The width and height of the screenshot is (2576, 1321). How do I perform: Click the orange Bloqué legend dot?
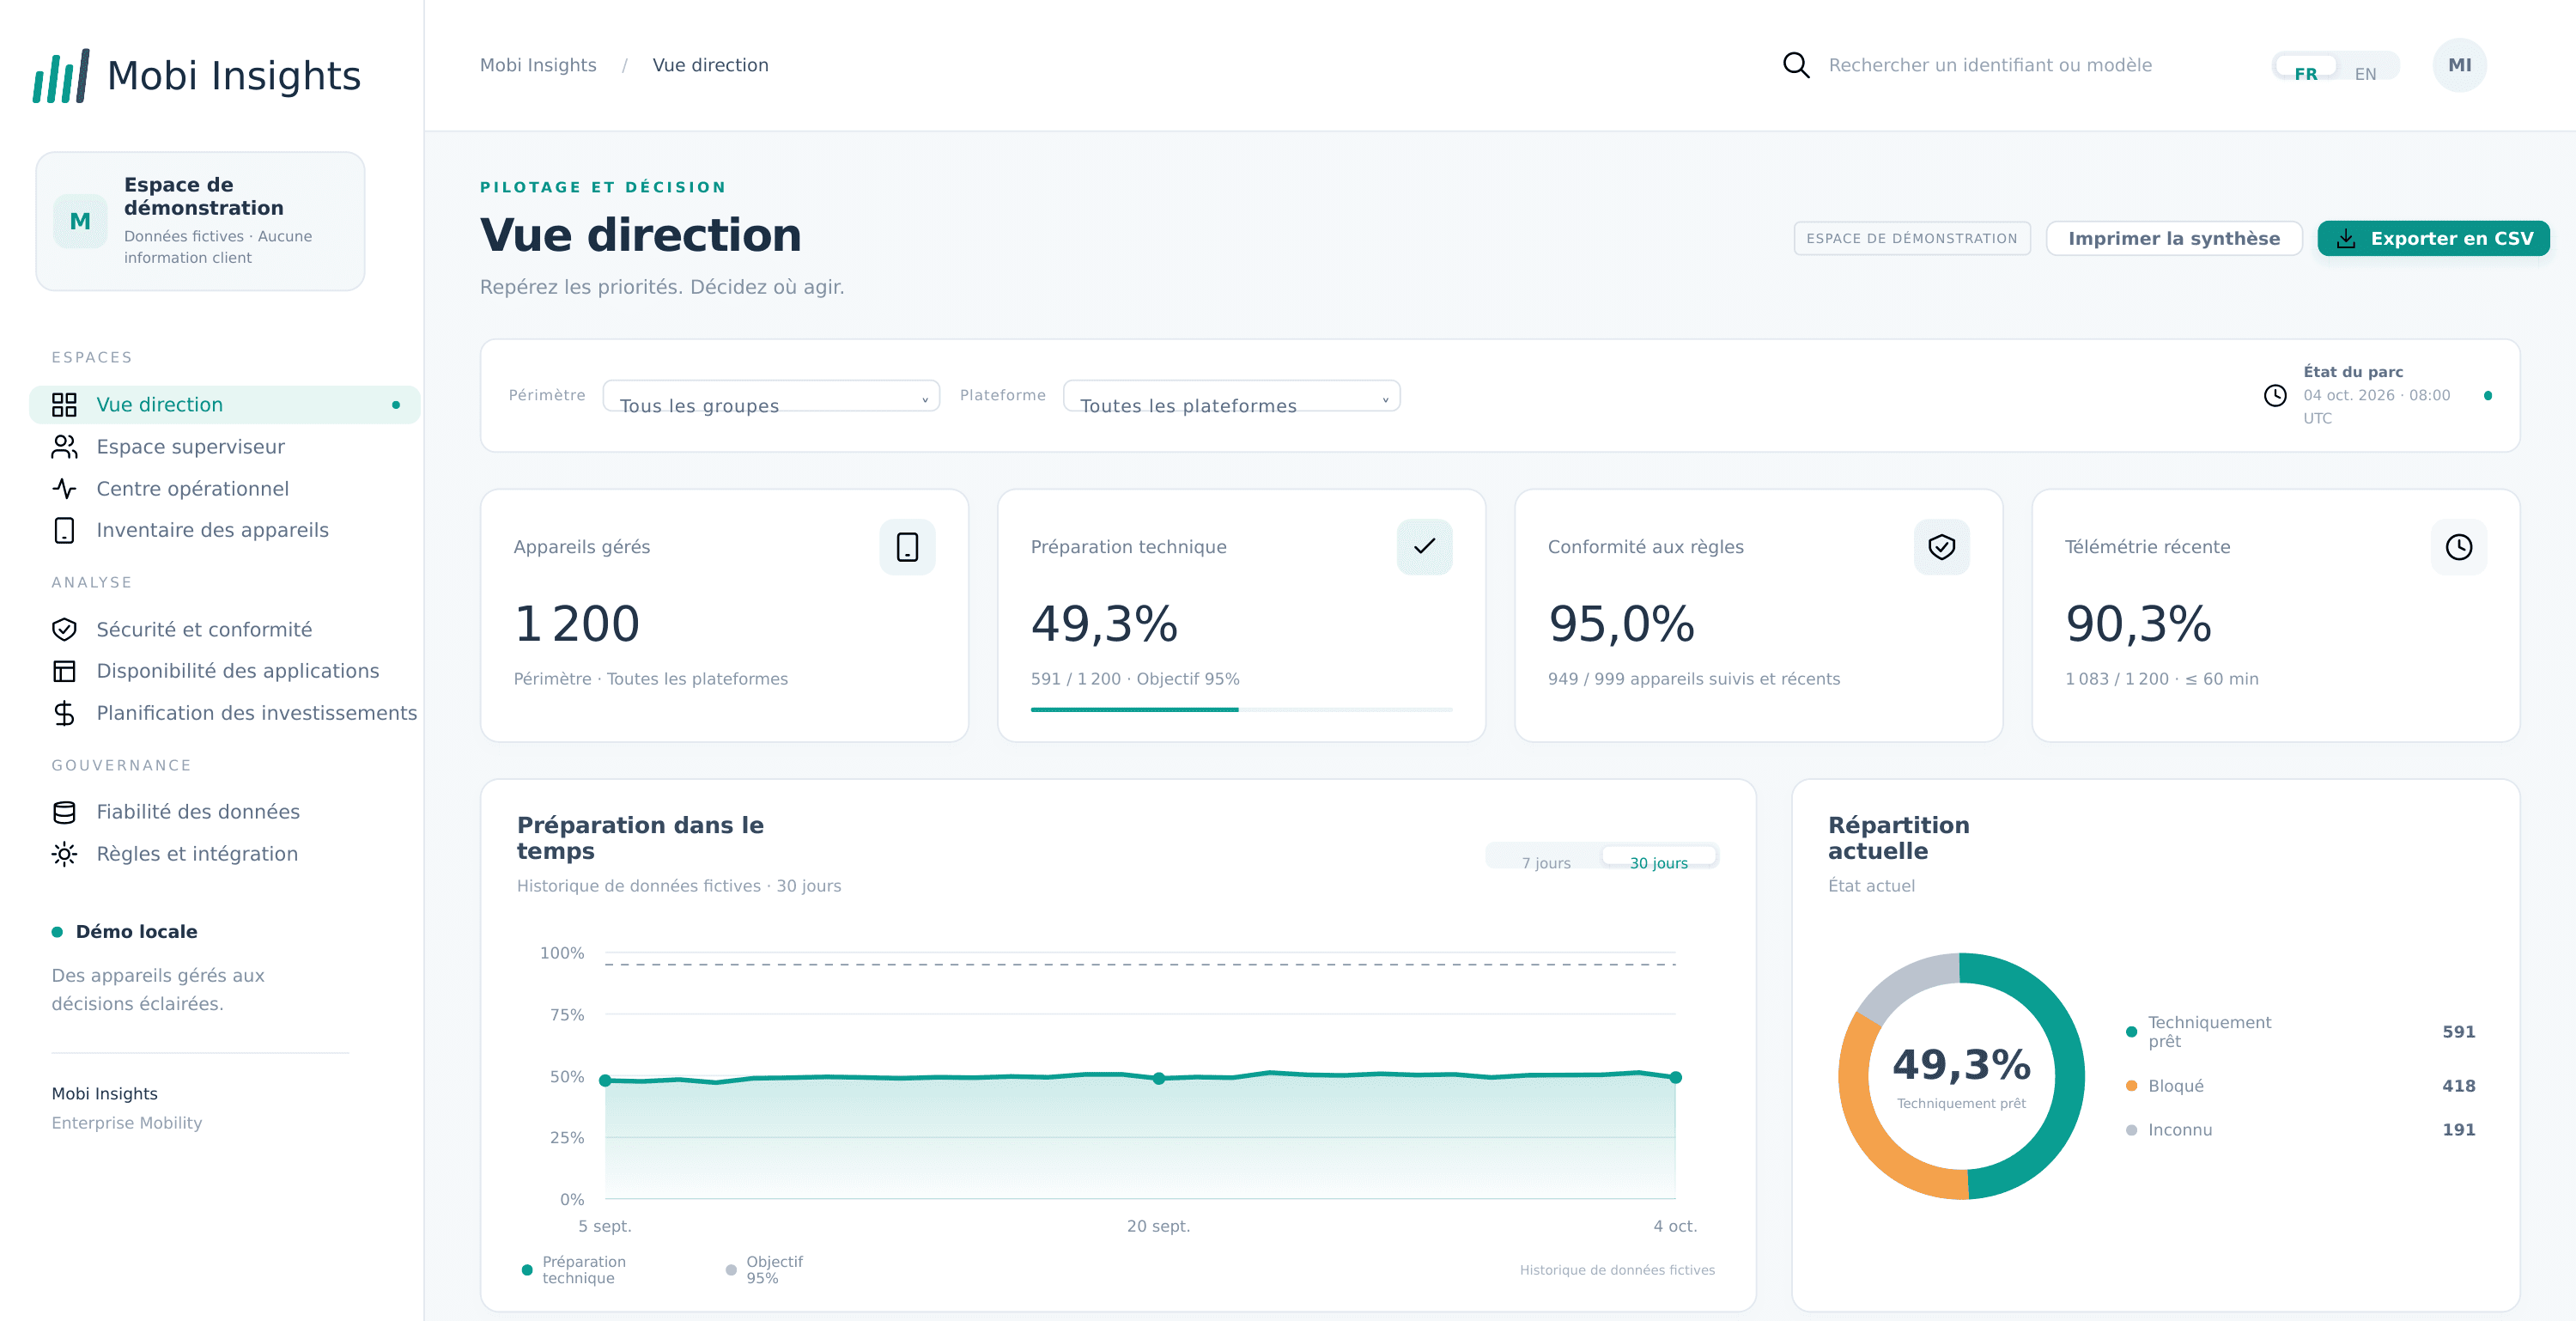point(2131,1086)
